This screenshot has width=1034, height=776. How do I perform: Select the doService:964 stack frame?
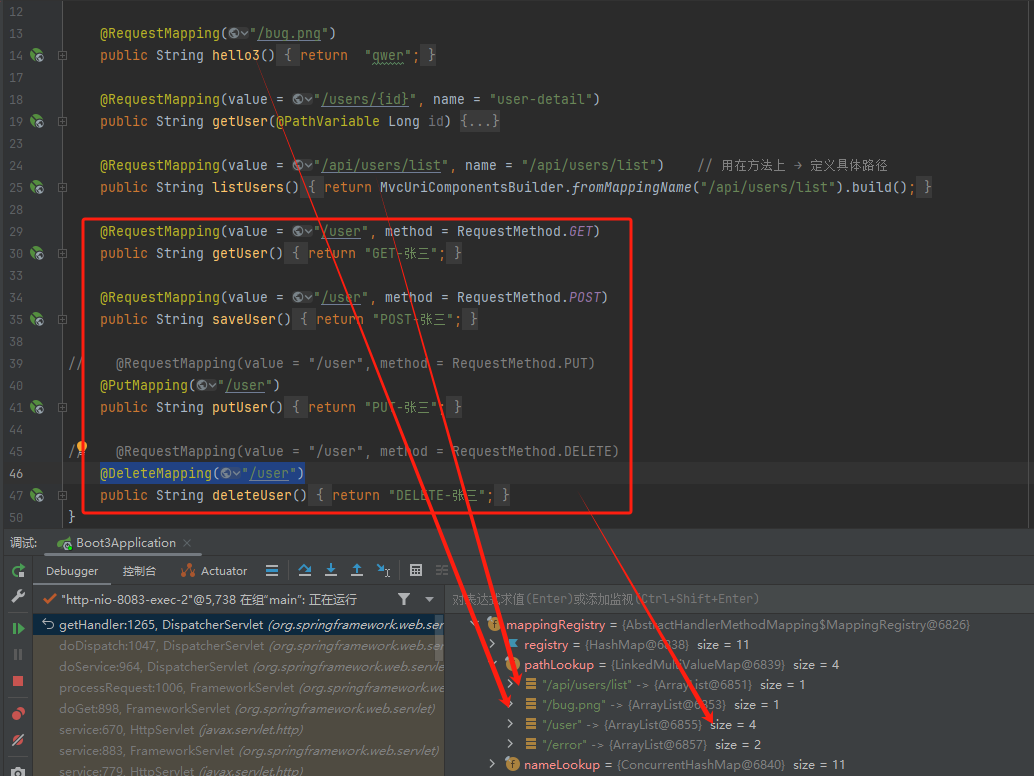click(x=239, y=667)
